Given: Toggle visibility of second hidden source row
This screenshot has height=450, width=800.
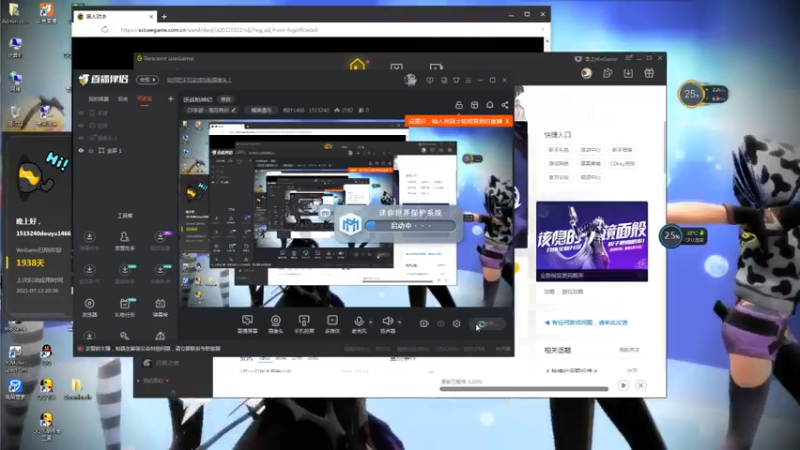Looking at the screenshot, I should 81,126.
